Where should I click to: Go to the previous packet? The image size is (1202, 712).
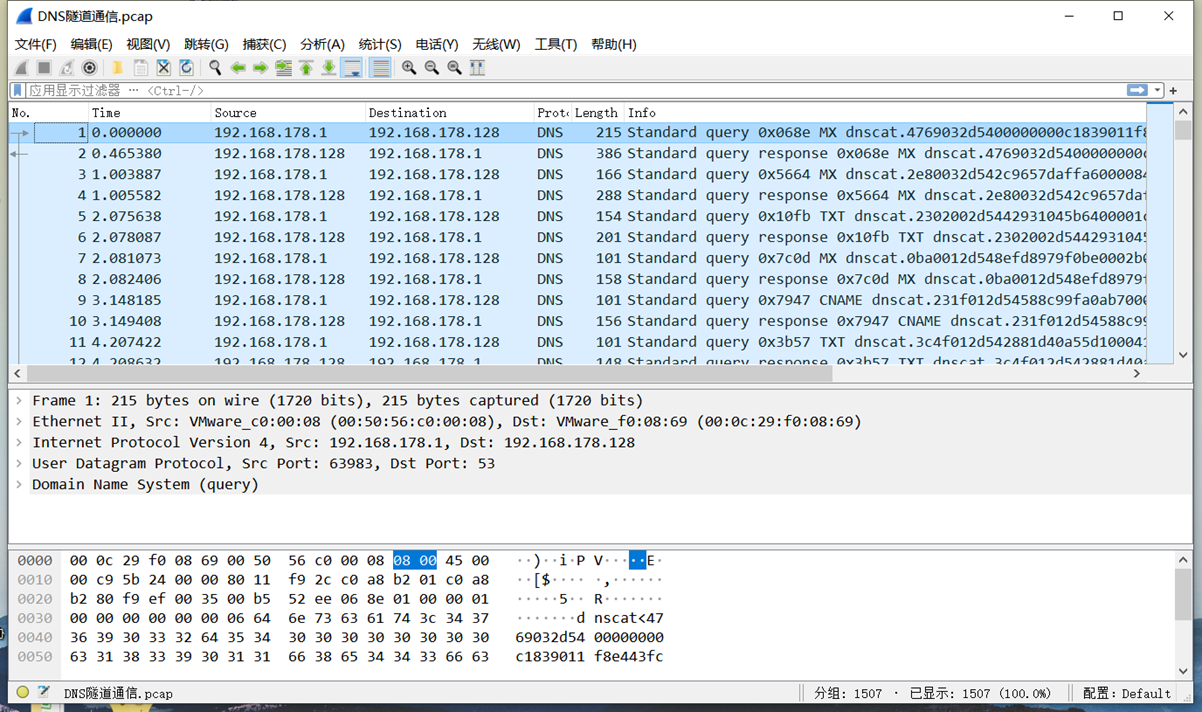pos(238,67)
